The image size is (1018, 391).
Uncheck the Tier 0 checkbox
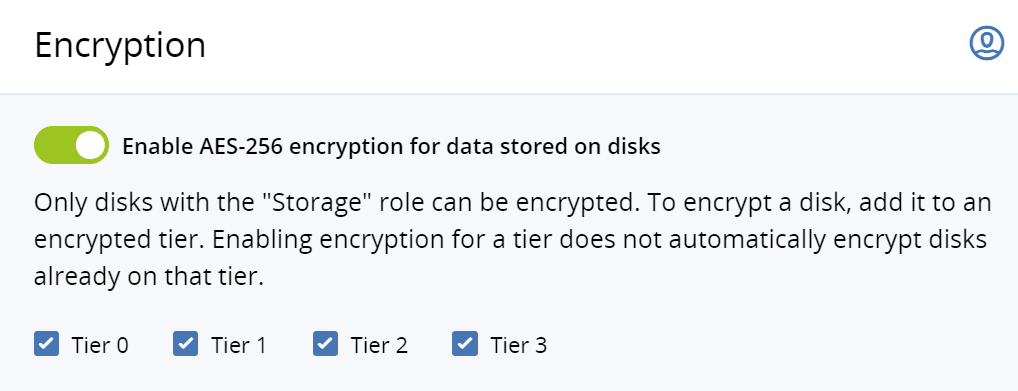click(47, 344)
